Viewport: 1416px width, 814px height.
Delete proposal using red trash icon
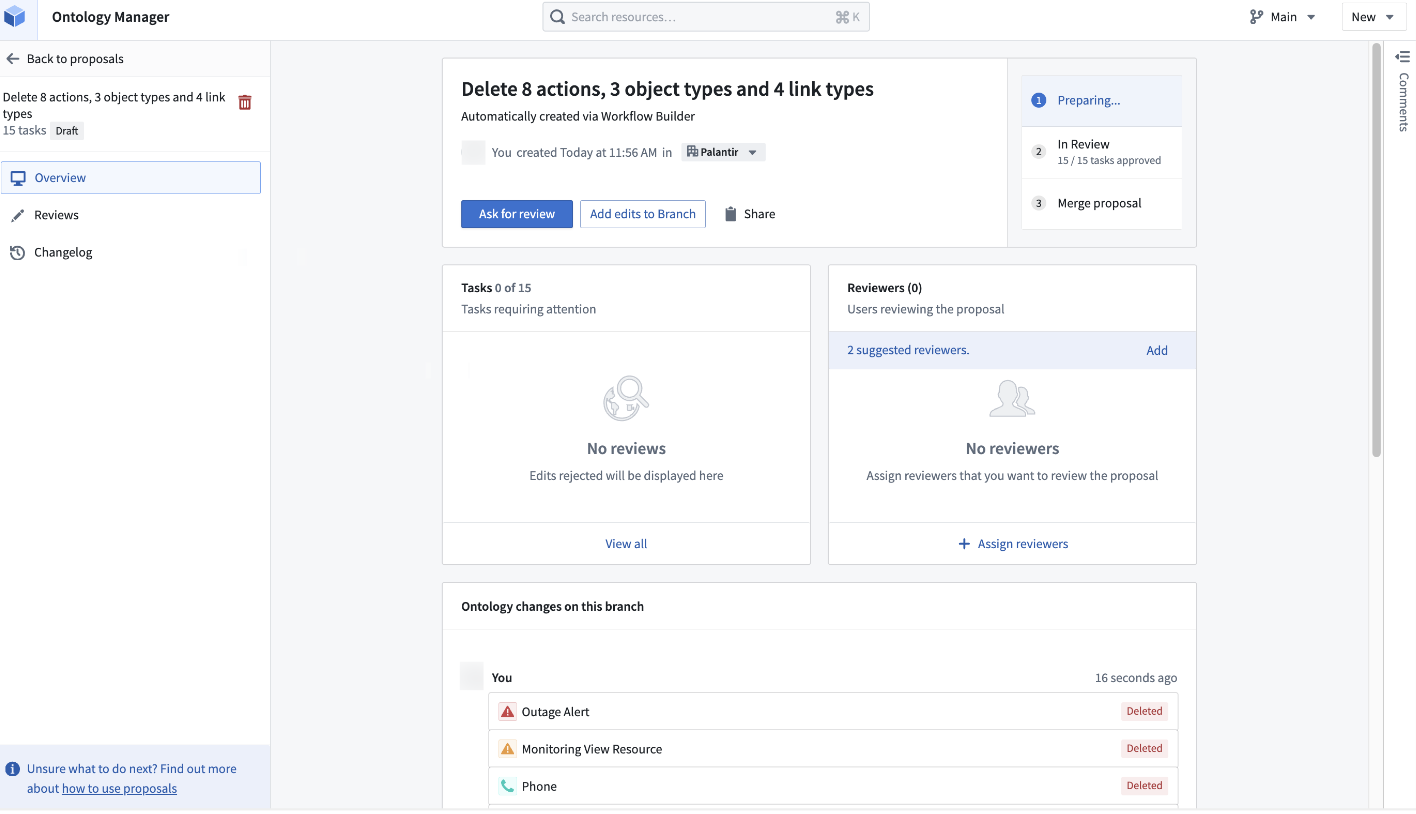click(245, 102)
